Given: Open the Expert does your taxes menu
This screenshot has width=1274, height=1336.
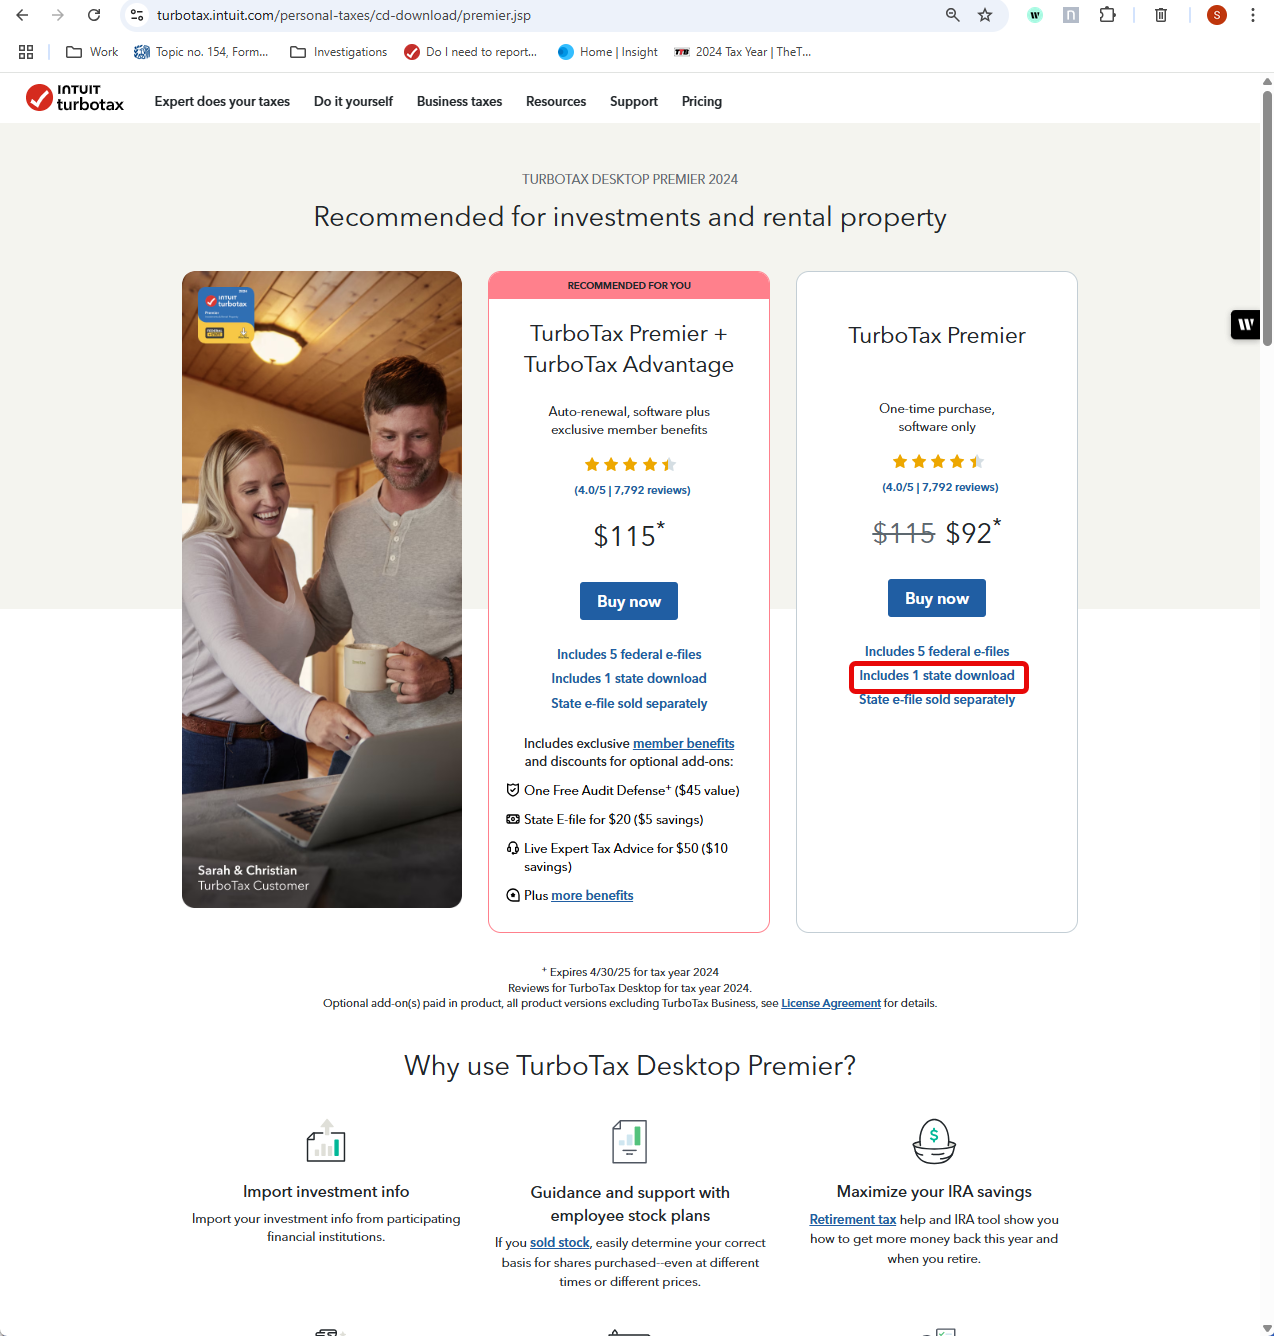Looking at the screenshot, I should point(222,101).
